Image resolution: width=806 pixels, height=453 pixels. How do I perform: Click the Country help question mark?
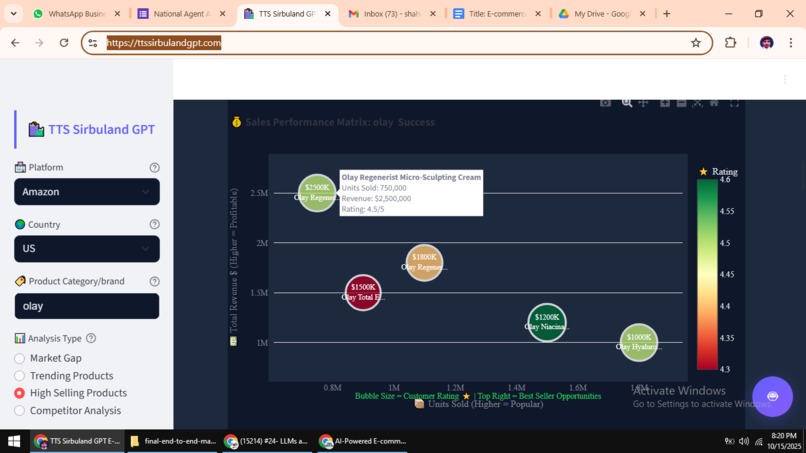point(154,224)
